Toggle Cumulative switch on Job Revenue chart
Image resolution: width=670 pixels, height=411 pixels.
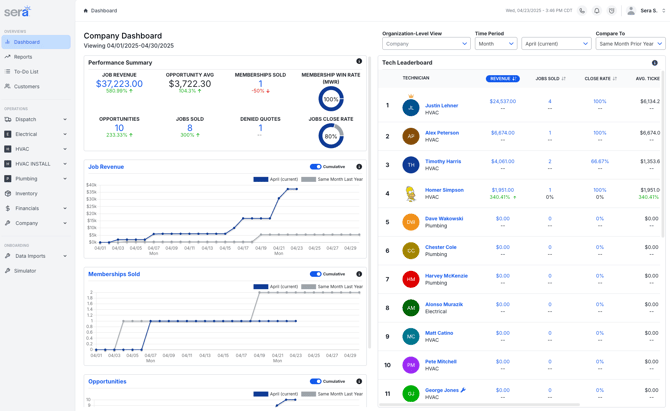(315, 167)
